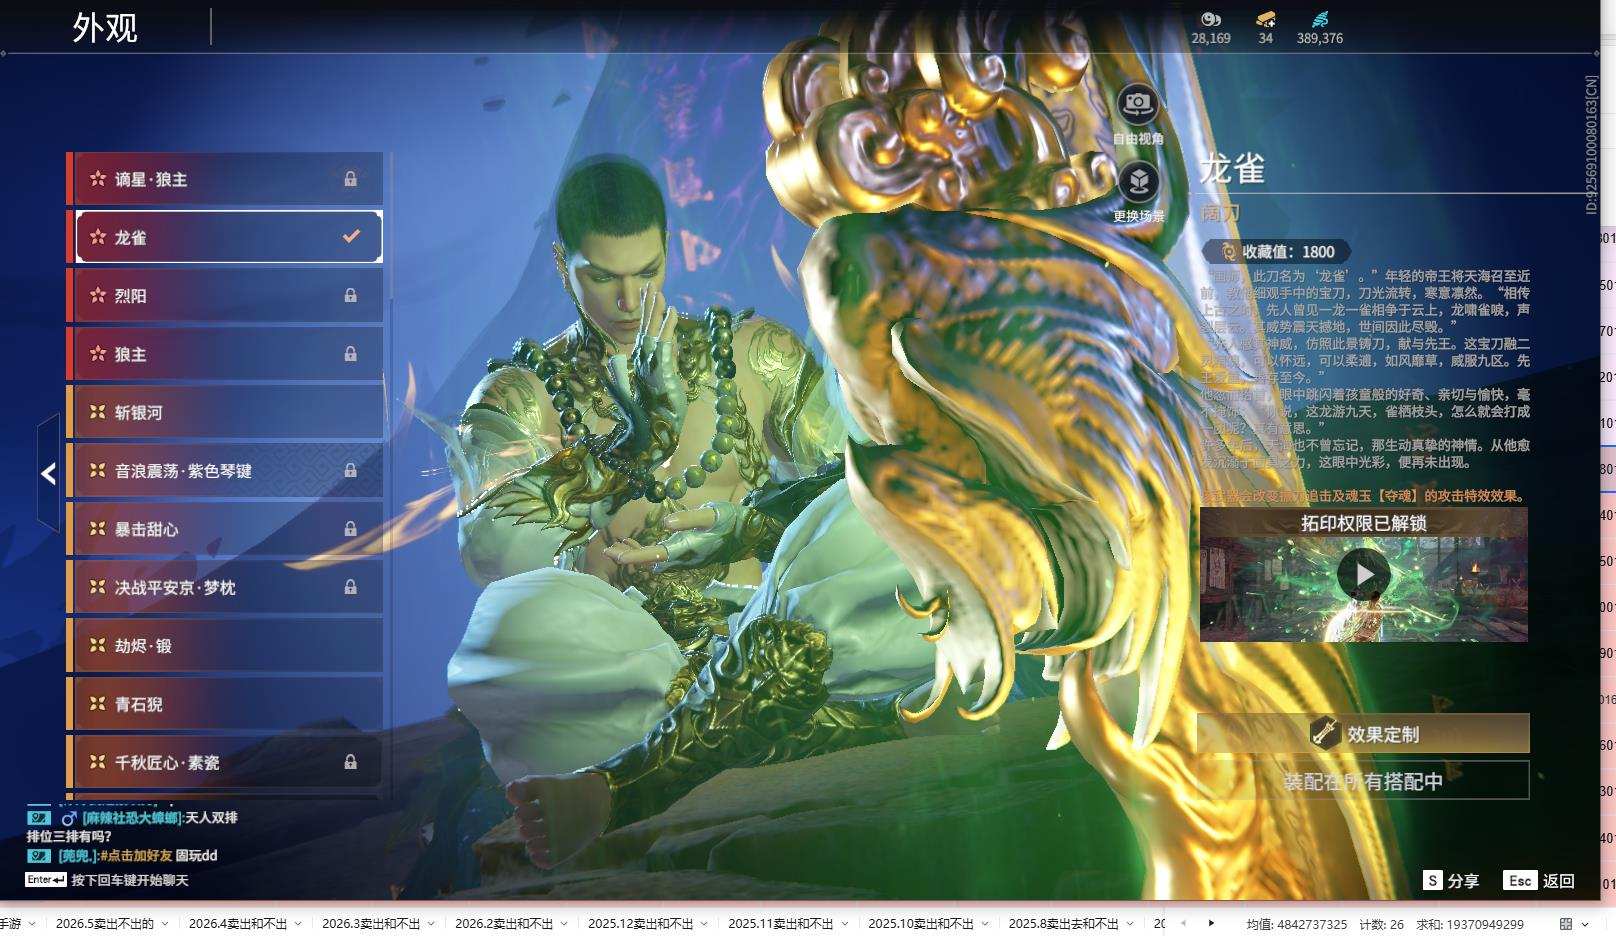Switch to sheet tab 2025.12卖出和不出
The image size is (1616, 939).
coord(641,924)
